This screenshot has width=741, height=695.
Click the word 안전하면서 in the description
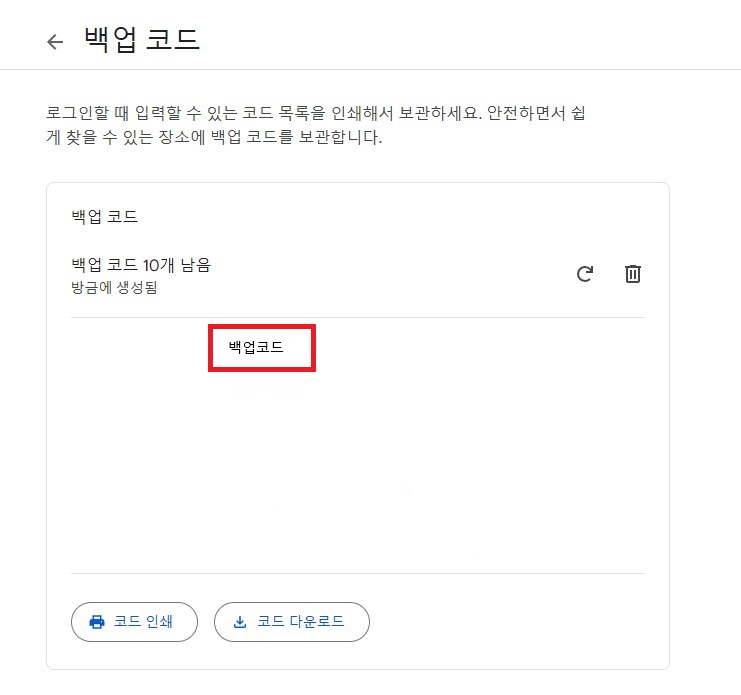click(x=526, y=113)
